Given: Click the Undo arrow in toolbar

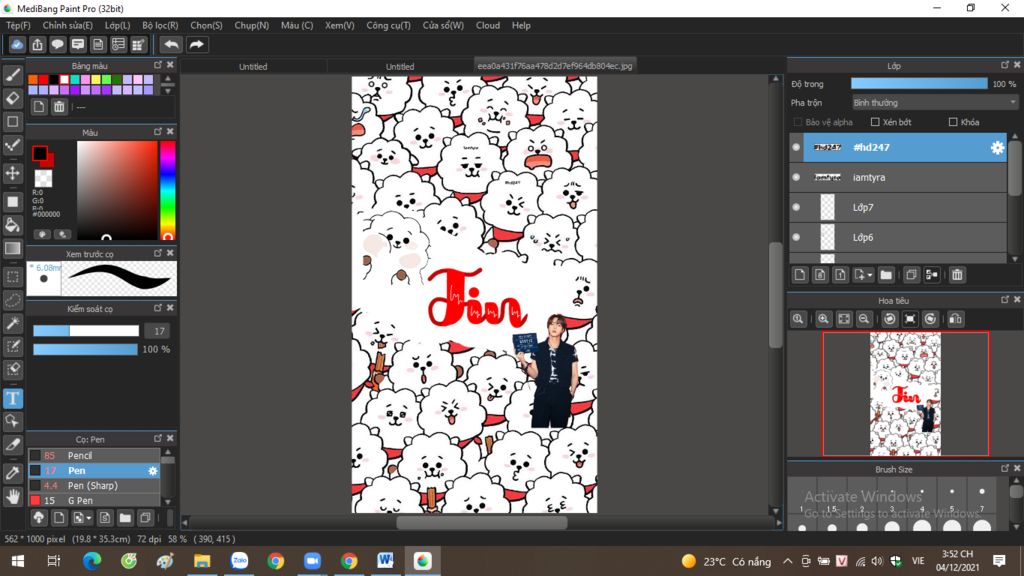Looking at the screenshot, I should 171,44.
